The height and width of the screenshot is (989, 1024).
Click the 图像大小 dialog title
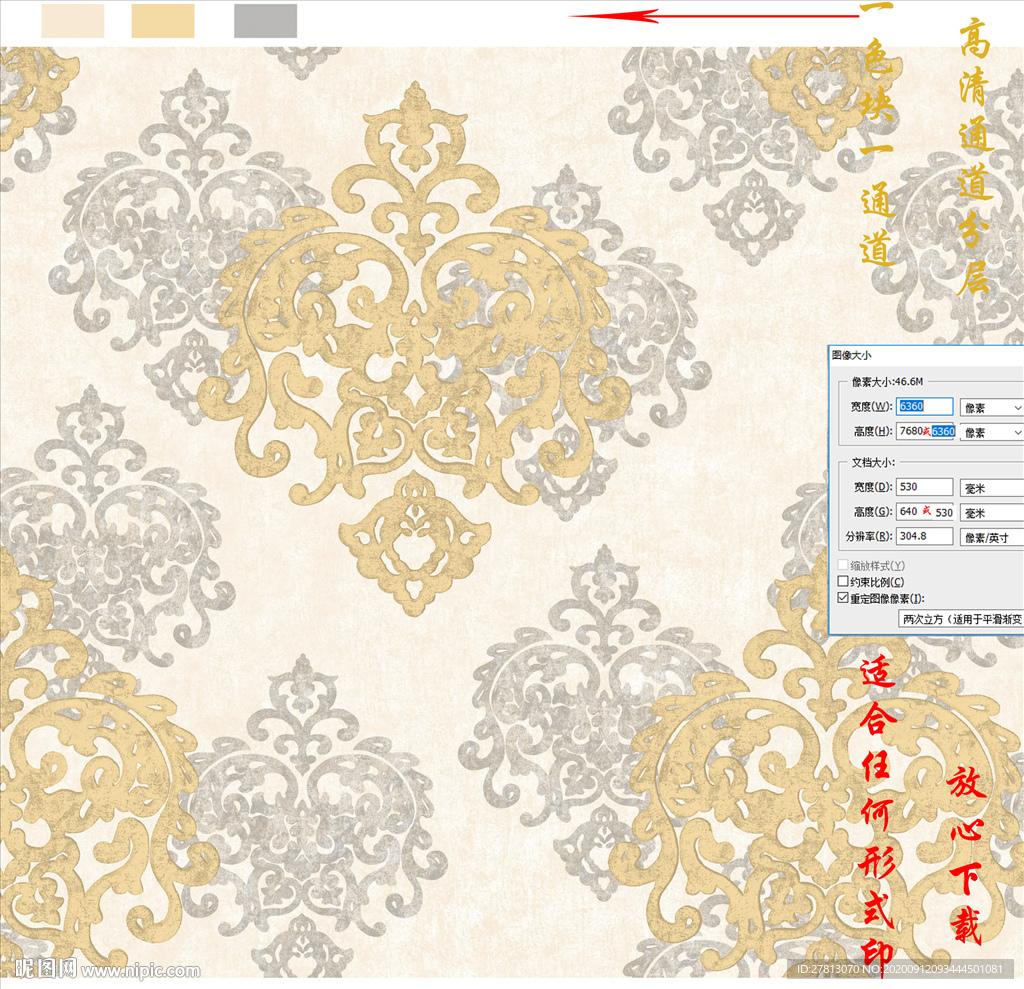(852, 355)
